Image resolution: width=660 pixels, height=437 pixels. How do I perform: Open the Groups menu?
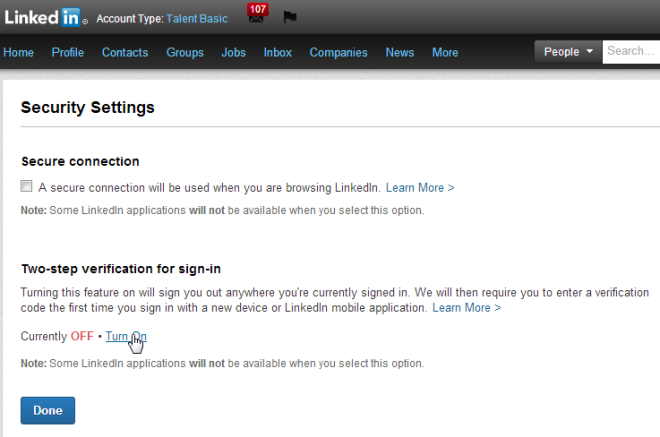(x=185, y=52)
